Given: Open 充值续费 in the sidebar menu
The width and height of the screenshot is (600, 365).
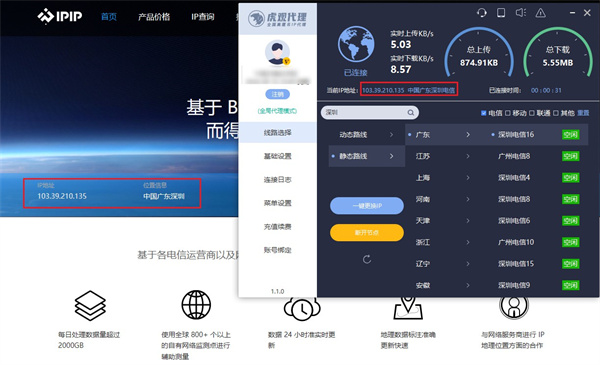Looking at the screenshot, I should [x=277, y=226].
